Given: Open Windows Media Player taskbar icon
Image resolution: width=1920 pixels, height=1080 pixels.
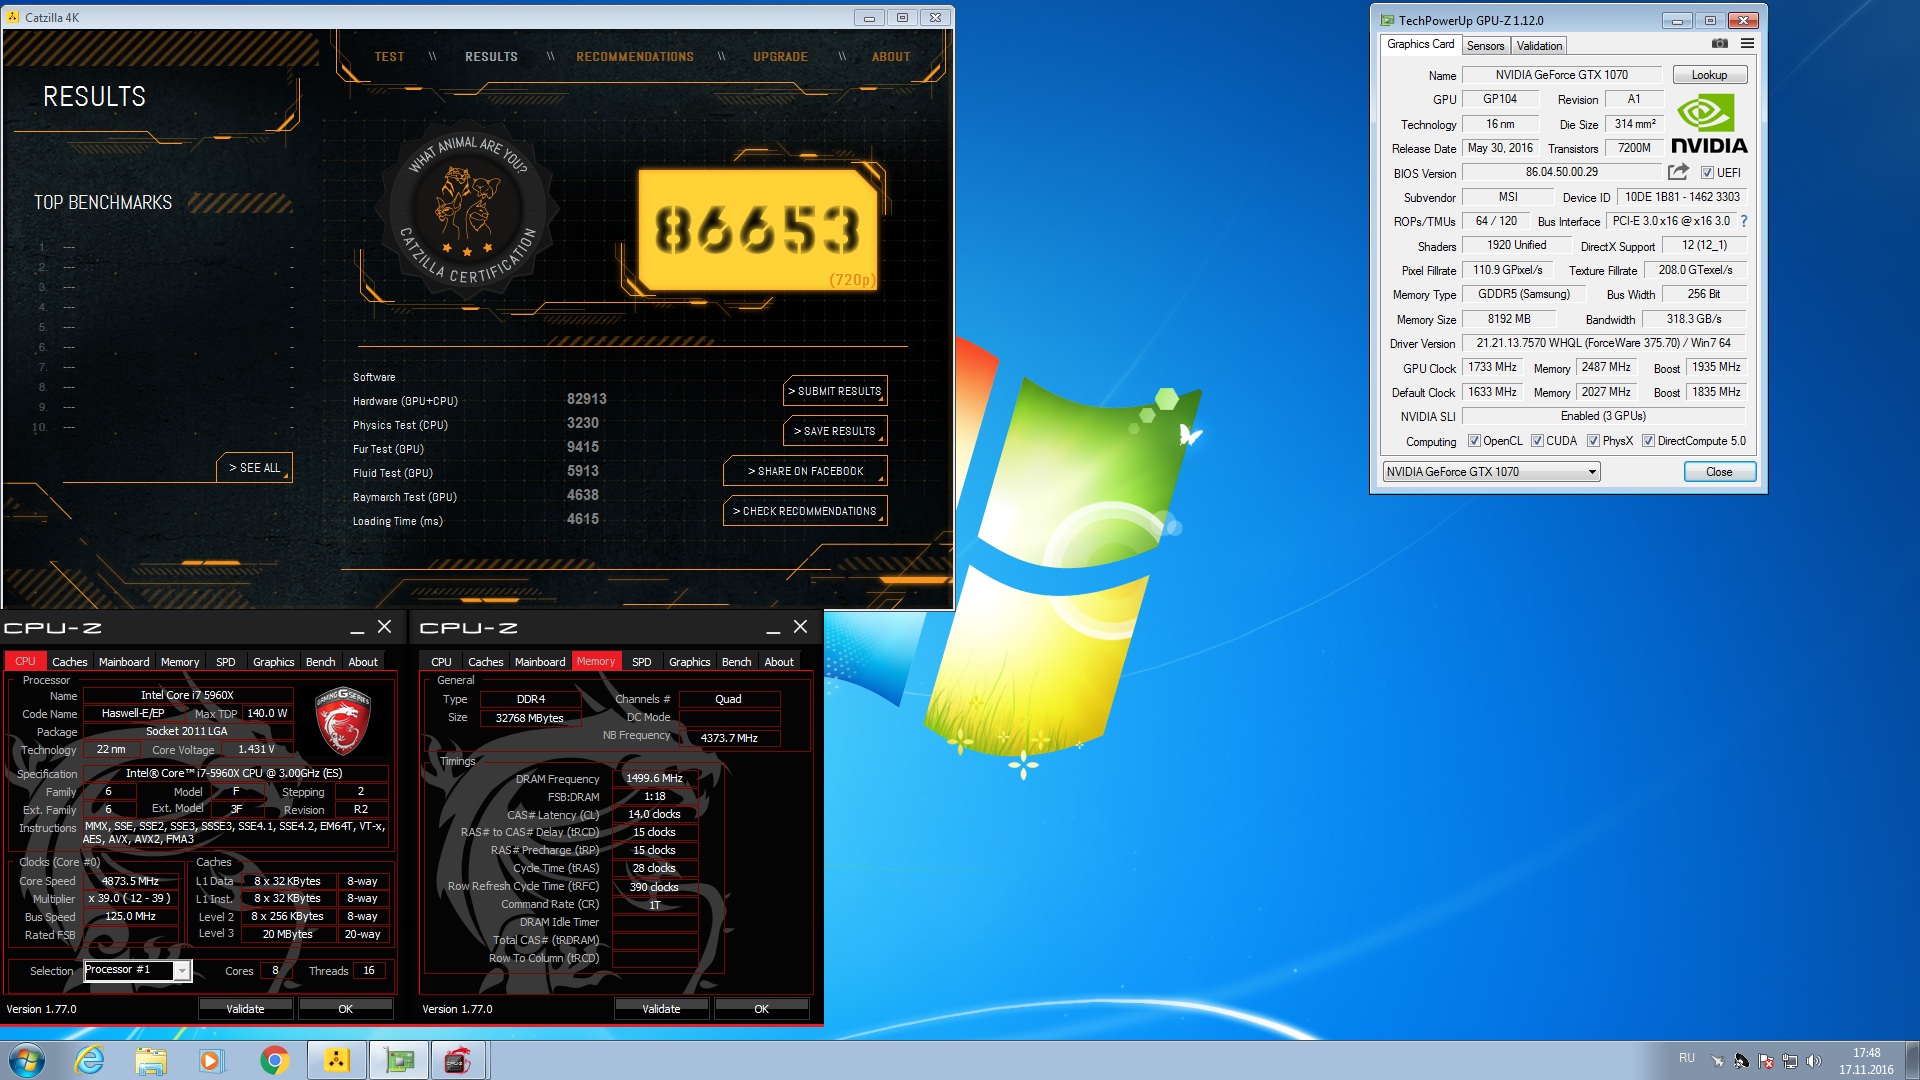Looking at the screenshot, I should (x=211, y=1060).
